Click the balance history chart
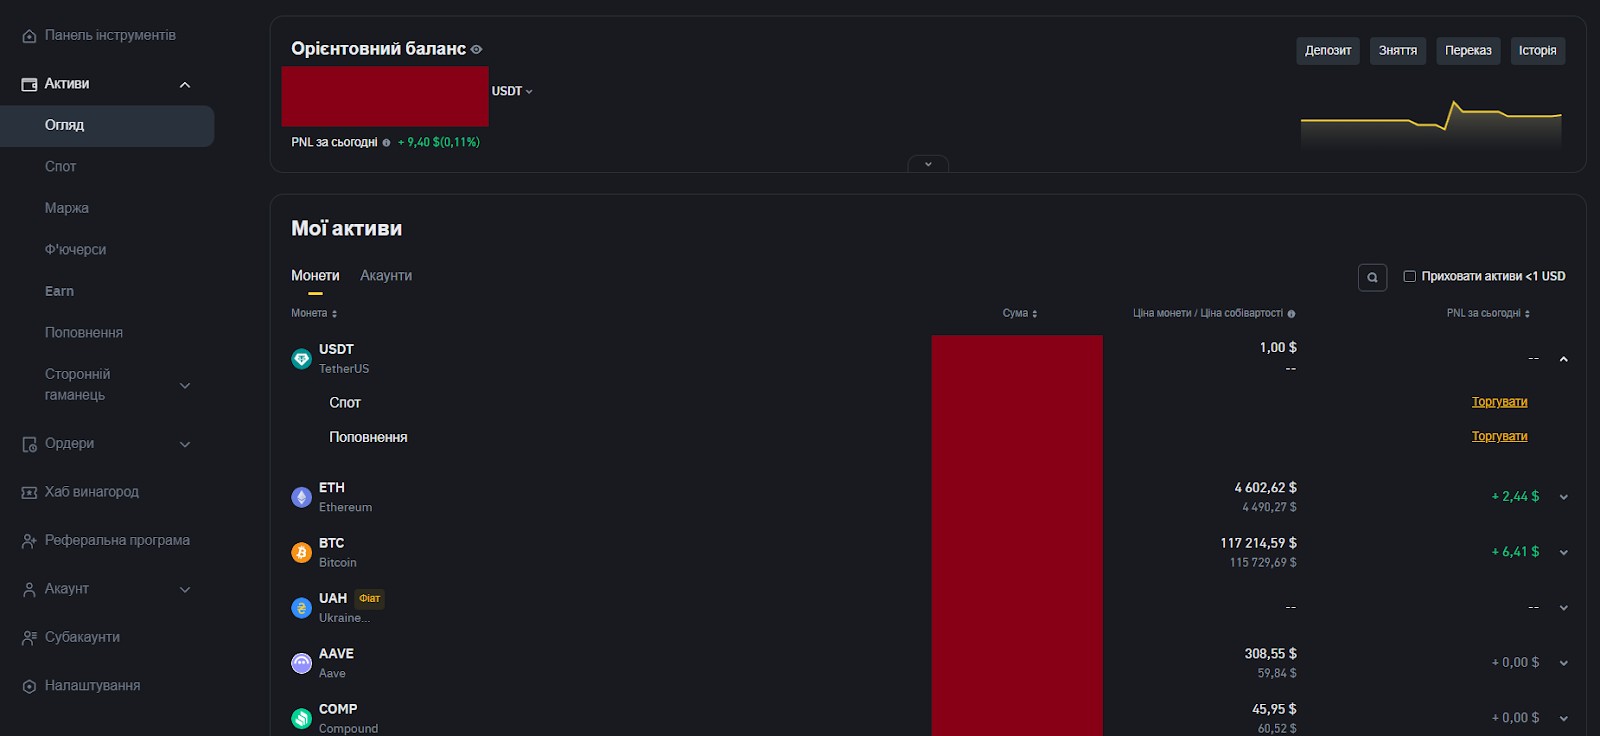 pyautogui.click(x=1431, y=125)
